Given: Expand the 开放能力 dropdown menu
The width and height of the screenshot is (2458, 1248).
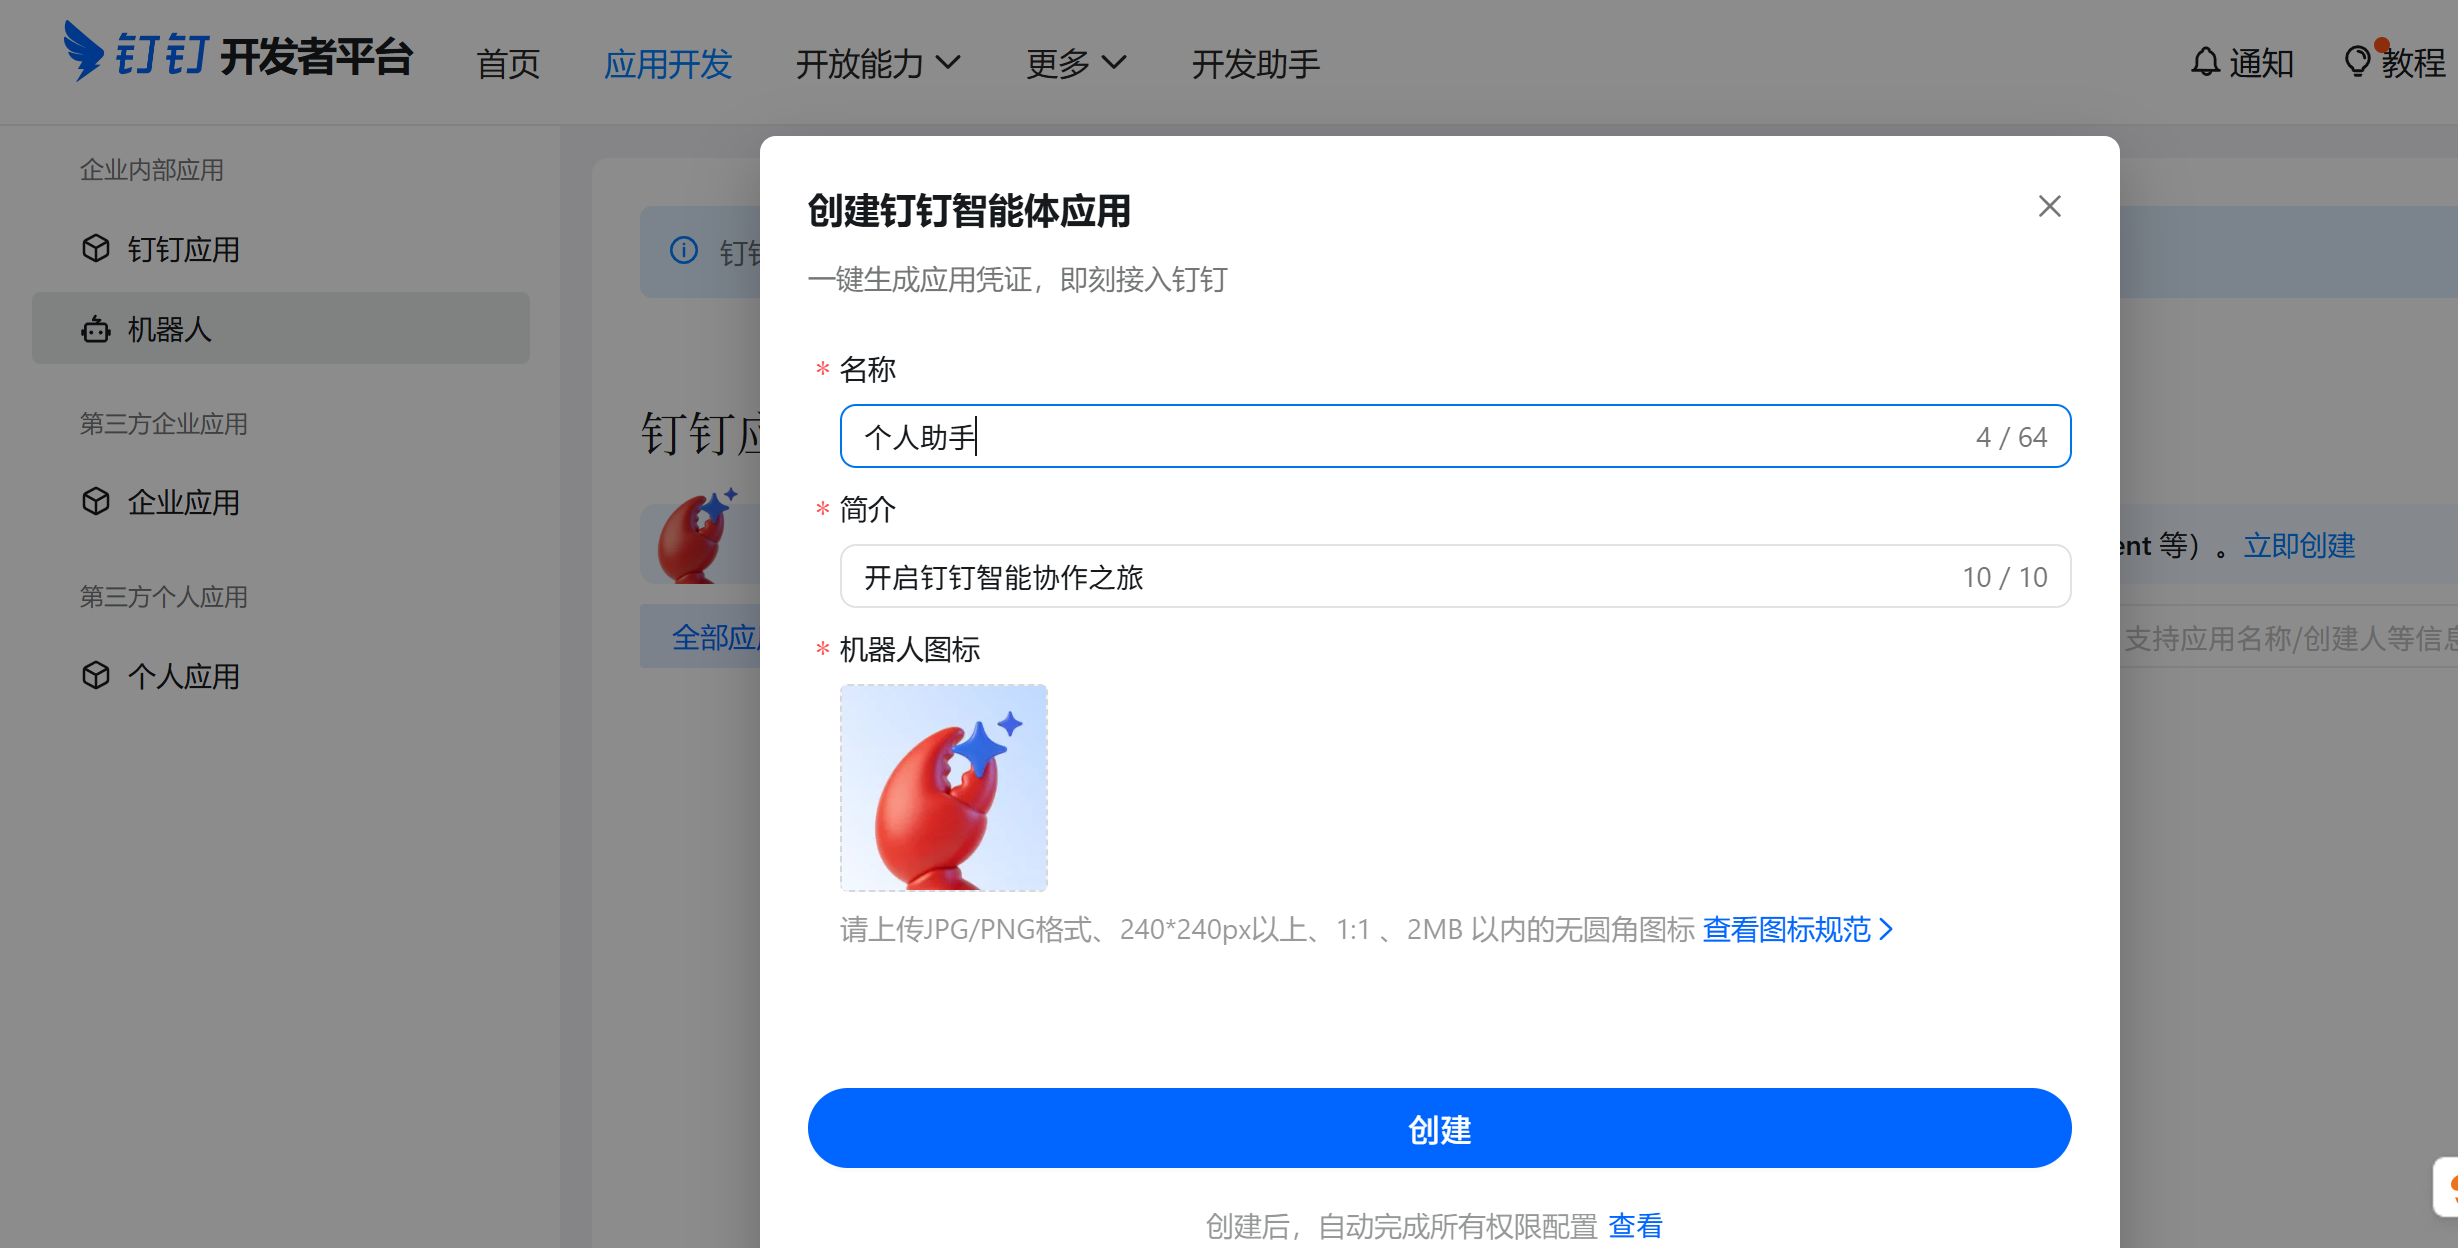Looking at the screenshot, I should tap(878, 64).
